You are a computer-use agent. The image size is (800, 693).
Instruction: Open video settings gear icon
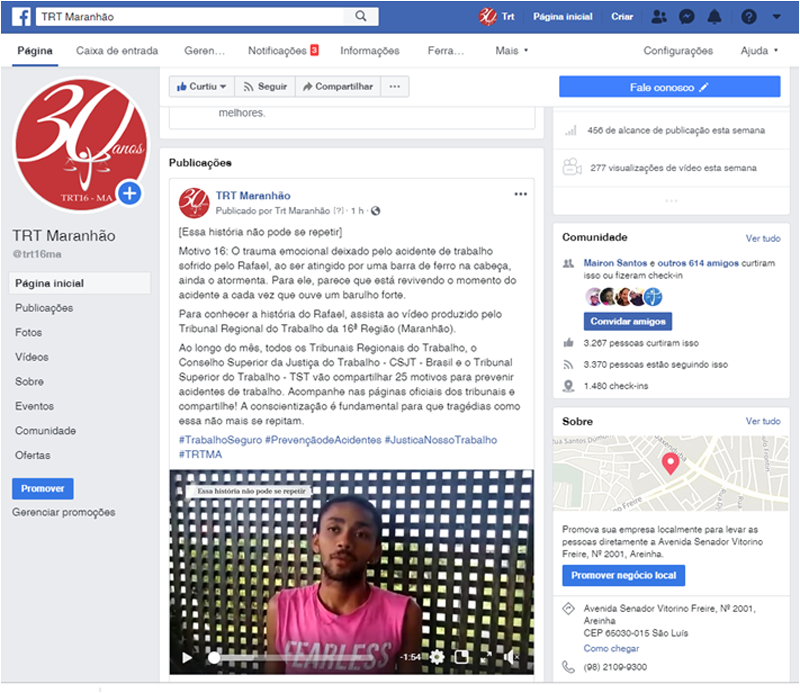pos(437,657)
